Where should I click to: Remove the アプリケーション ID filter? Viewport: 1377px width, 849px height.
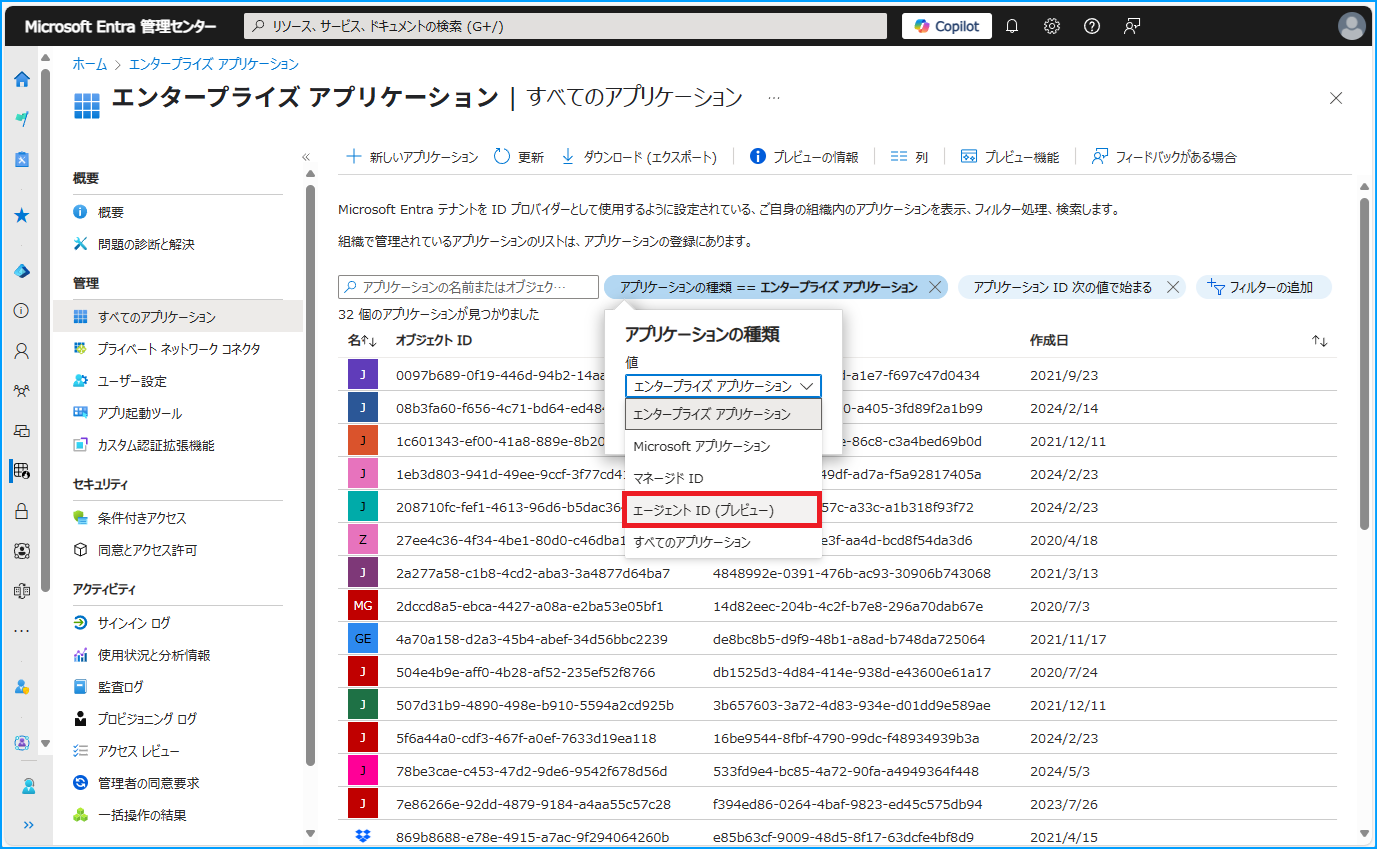1174,287
